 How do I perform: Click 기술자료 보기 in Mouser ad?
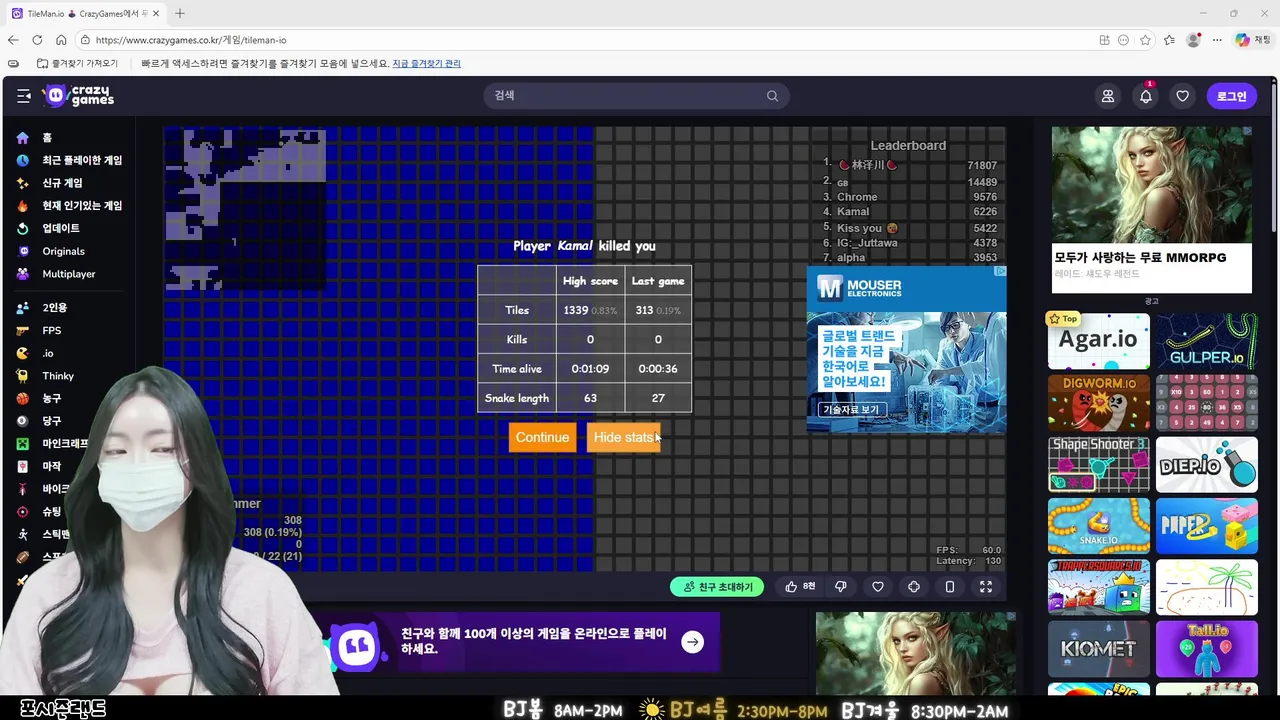pos(851,409)
